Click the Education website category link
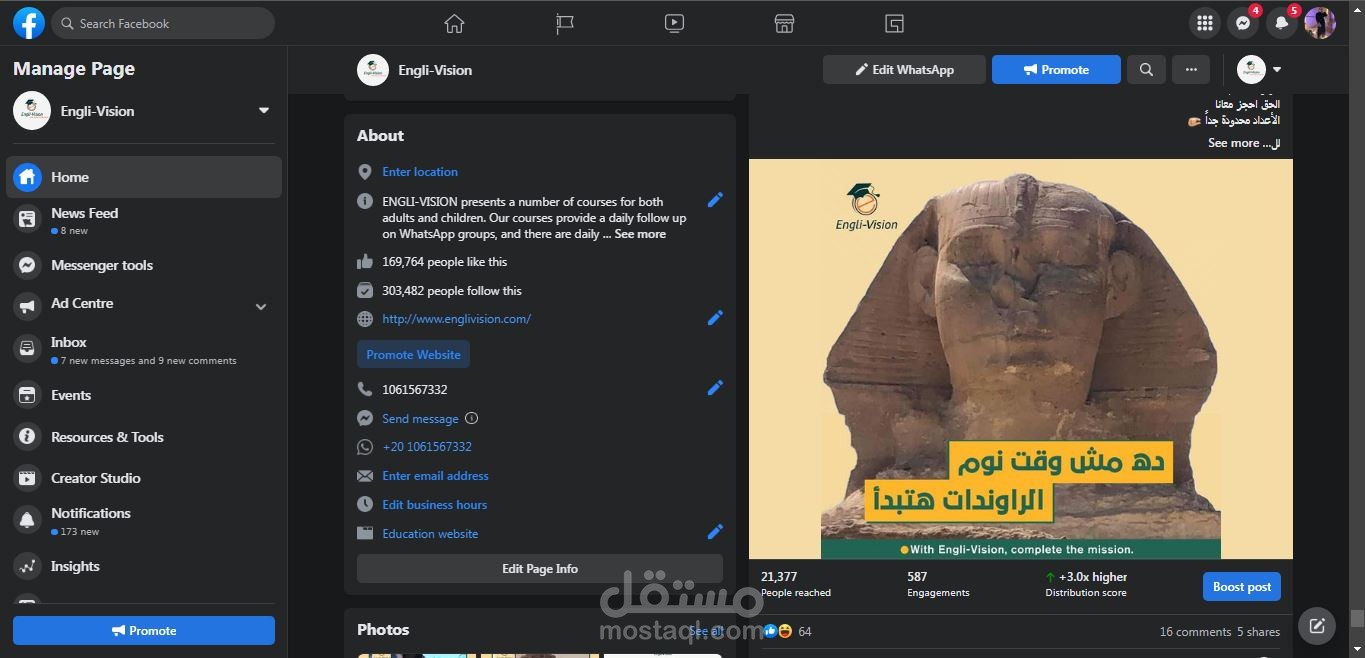1365x658 pixels. [x=430, y=534]
